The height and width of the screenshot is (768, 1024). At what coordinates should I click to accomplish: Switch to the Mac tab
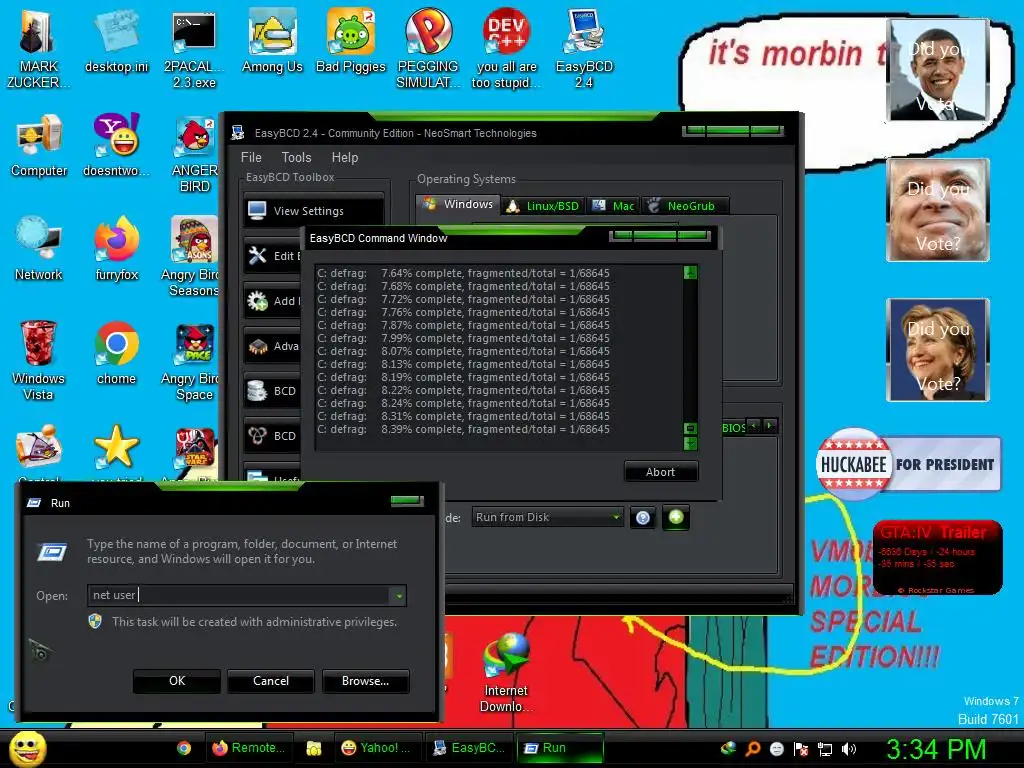tap(613, 206)
